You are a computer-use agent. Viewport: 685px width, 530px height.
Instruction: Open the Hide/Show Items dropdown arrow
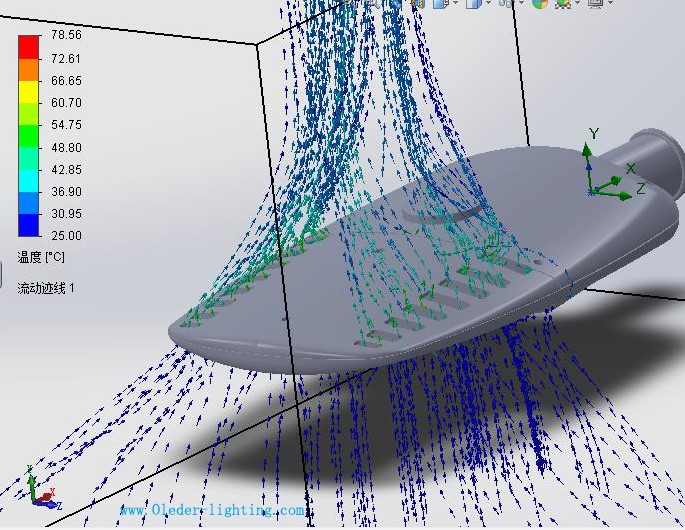(521, 3)
